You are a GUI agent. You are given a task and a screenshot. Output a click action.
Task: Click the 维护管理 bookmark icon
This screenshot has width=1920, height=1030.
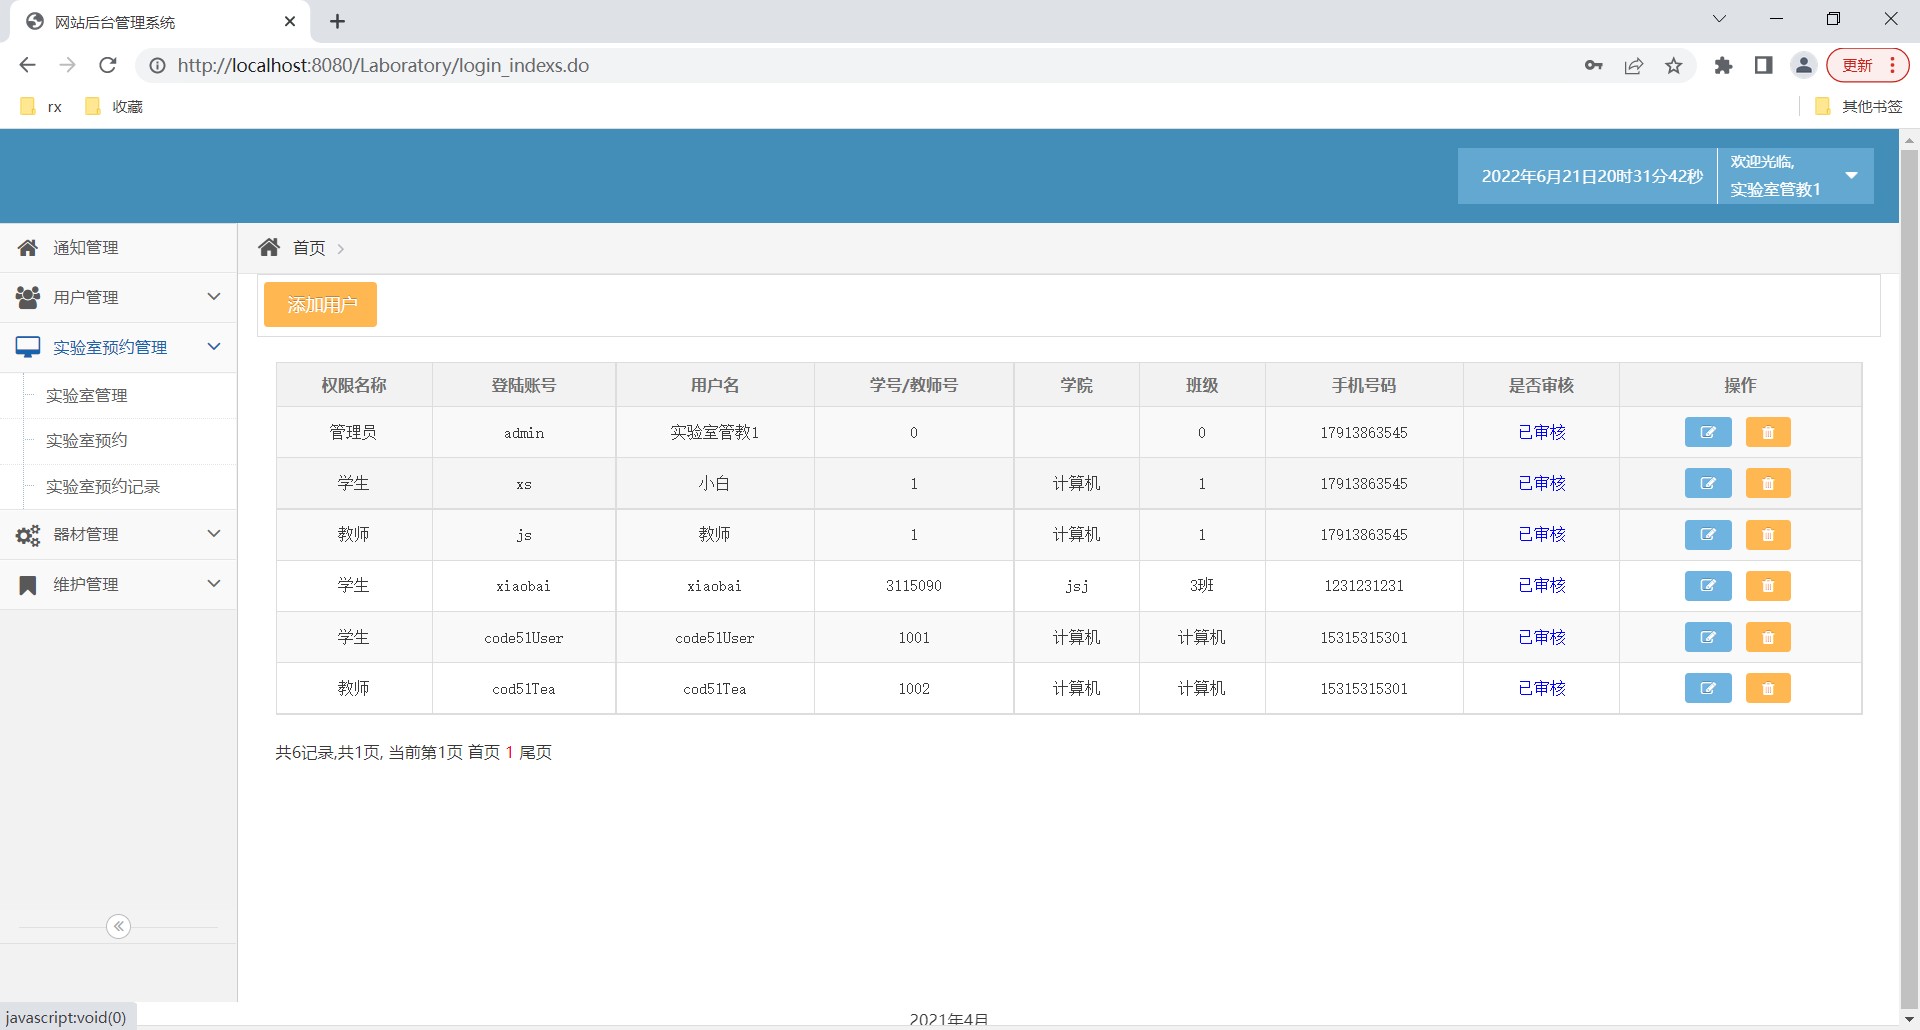[x=27, y=584]
